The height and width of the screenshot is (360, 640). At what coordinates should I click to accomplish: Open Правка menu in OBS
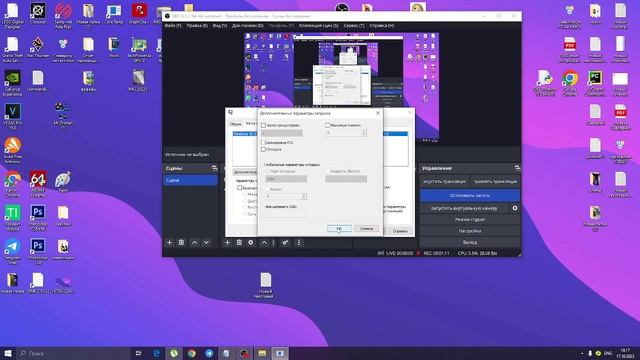(x=197, y=25)
